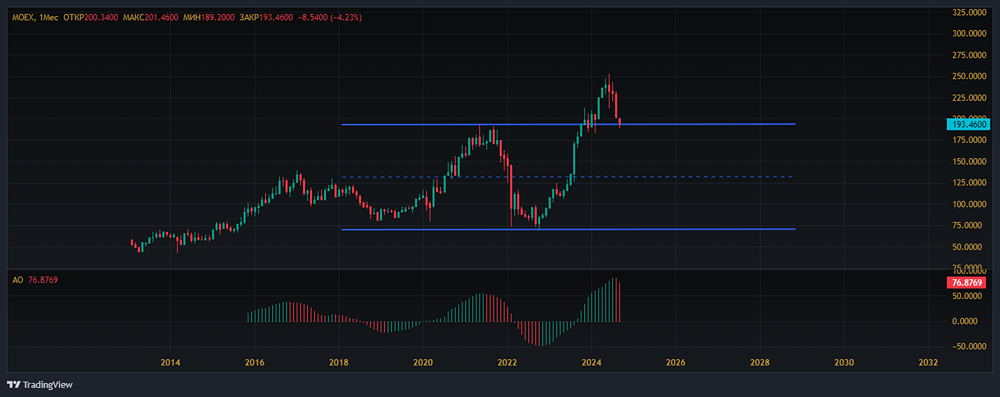Viewport: 1000px width, 397px height.
Task: Select the lower solid blue horizontal line
Action: pos(568,229)
